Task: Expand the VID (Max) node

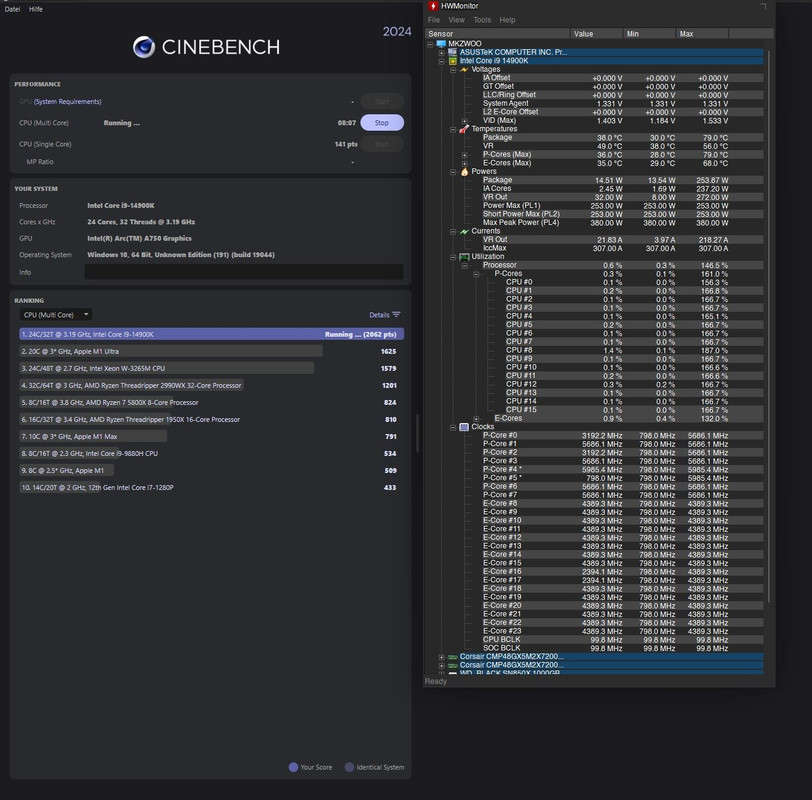Action: (x=465, y=121)
